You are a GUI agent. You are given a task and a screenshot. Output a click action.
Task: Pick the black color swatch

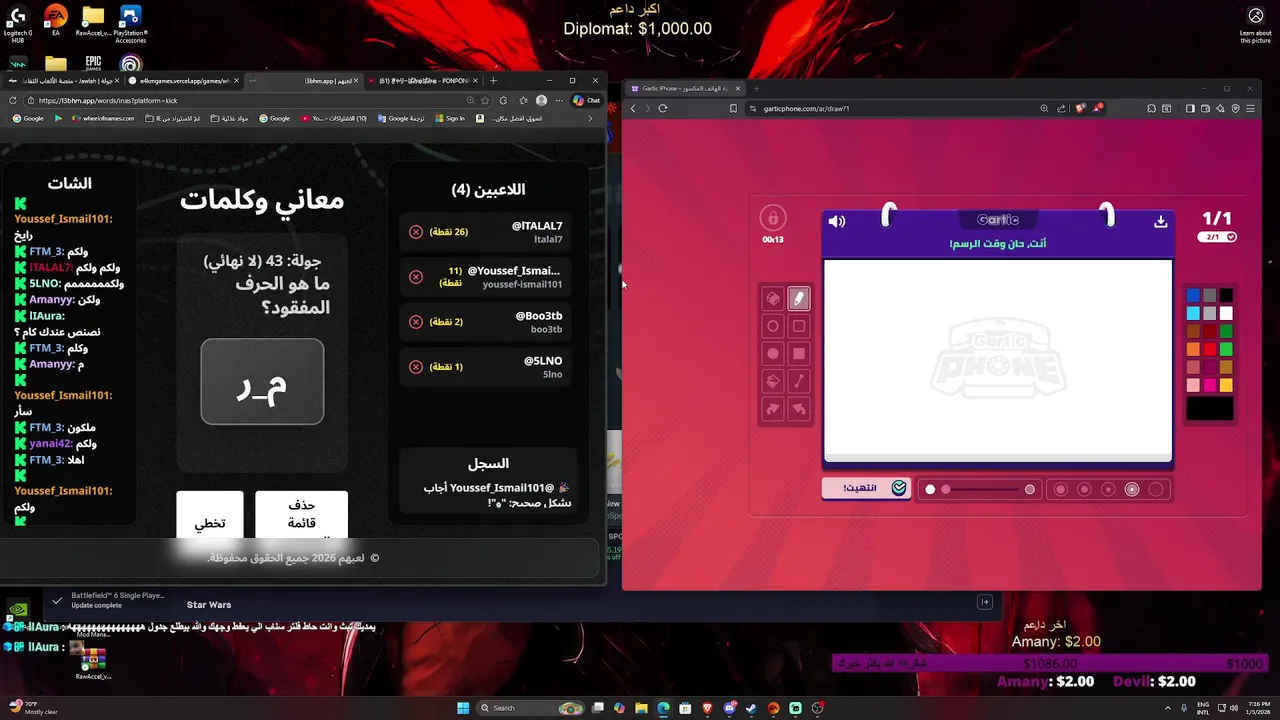pos(1226,295)
